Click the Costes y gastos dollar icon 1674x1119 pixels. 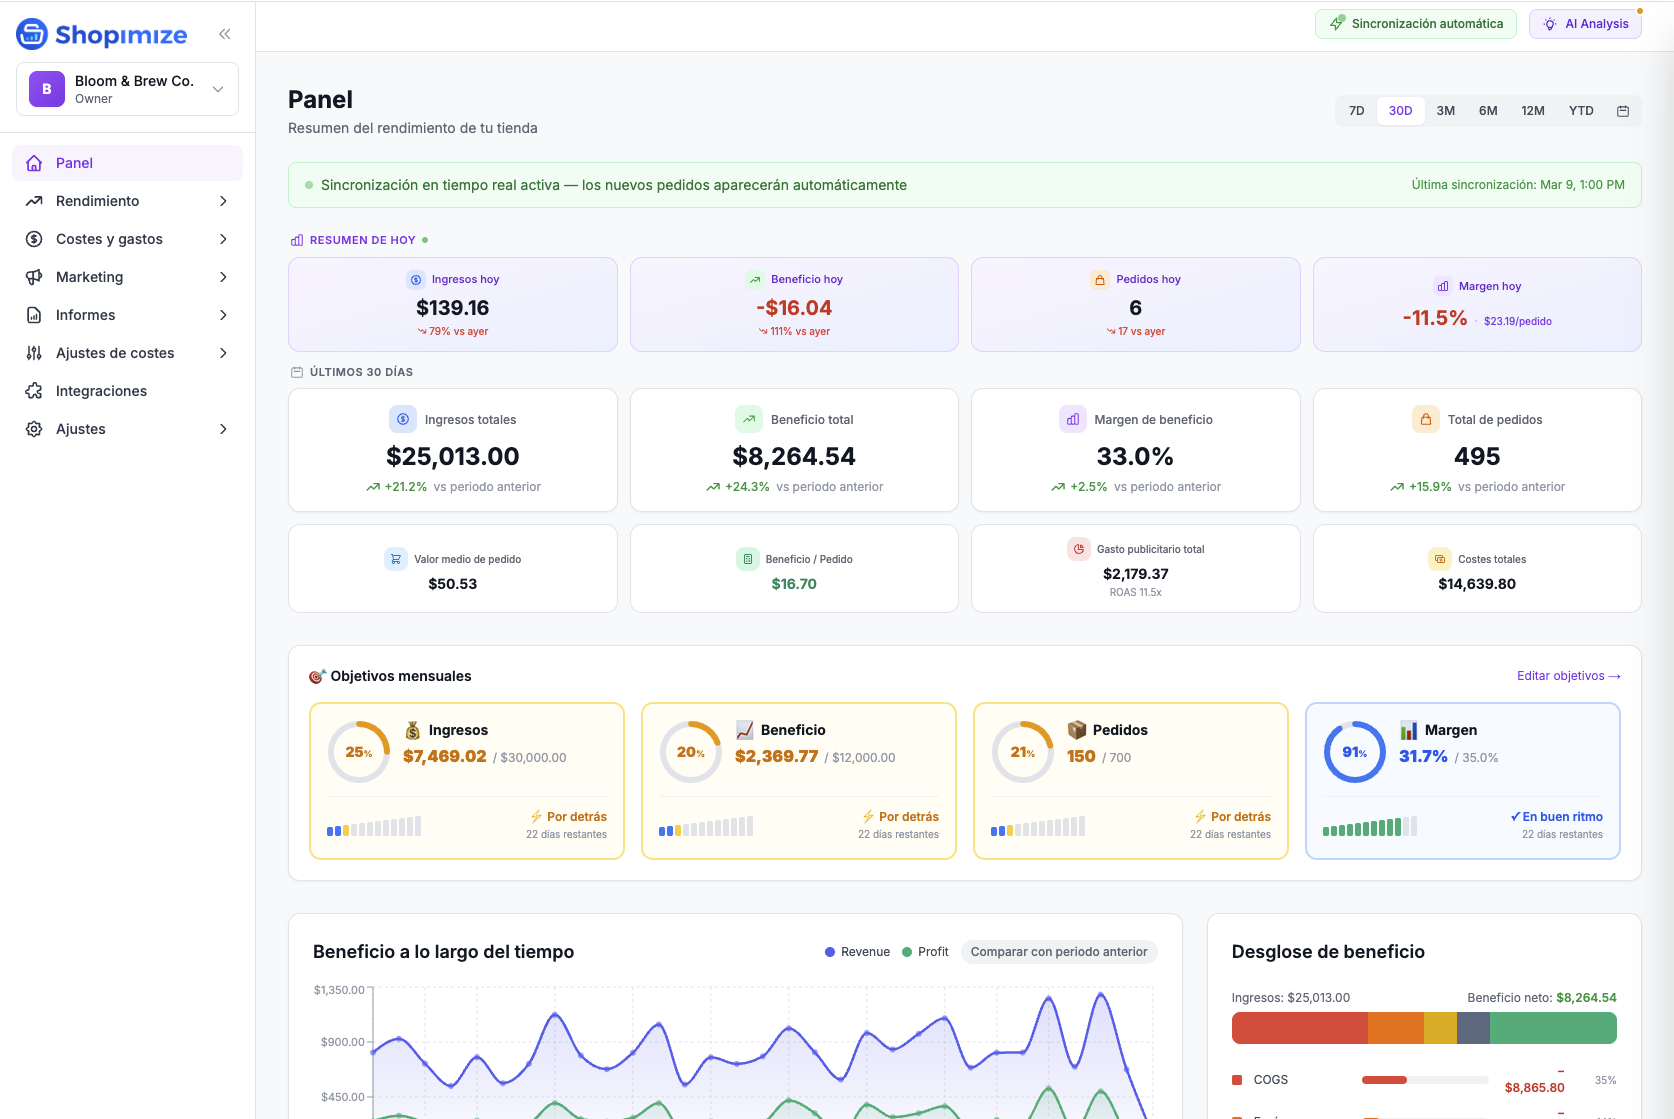click(x=34, y=239)
